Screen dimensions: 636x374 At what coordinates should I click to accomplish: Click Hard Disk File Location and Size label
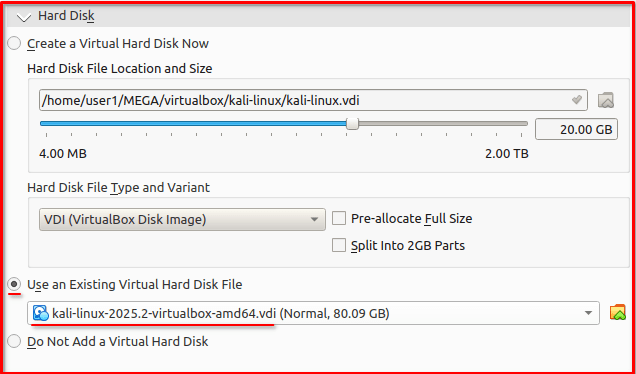pyautogui.click(x=120, y=69)
